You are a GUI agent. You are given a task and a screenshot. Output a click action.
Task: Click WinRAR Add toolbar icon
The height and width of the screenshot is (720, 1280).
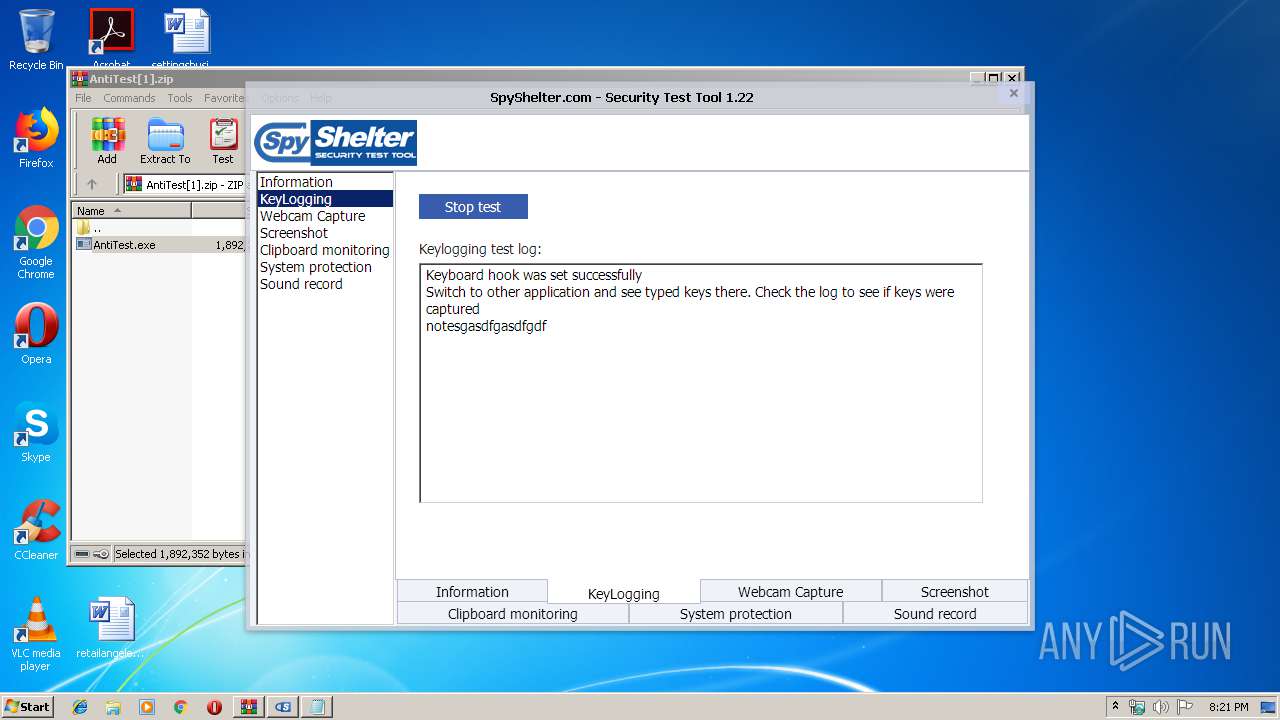(107, 141)
